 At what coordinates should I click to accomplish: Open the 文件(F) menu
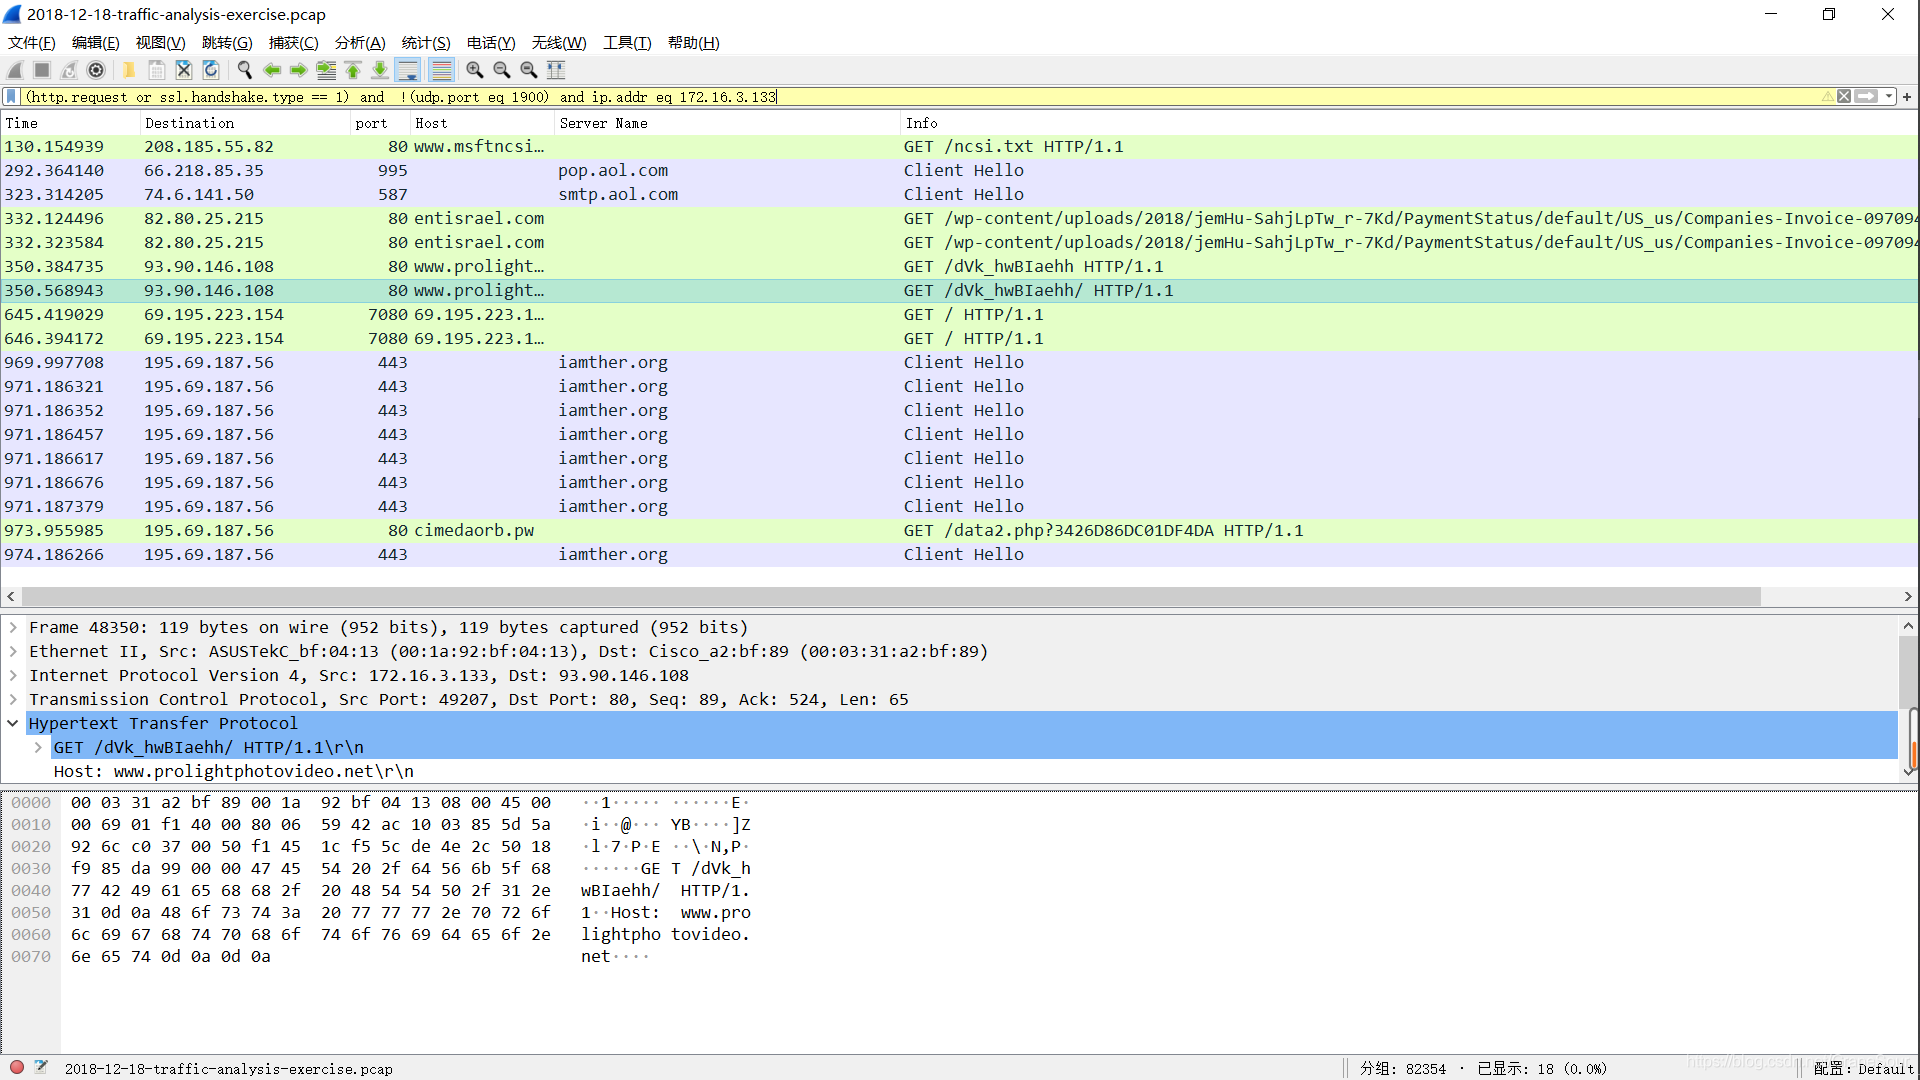click(32, 43)
